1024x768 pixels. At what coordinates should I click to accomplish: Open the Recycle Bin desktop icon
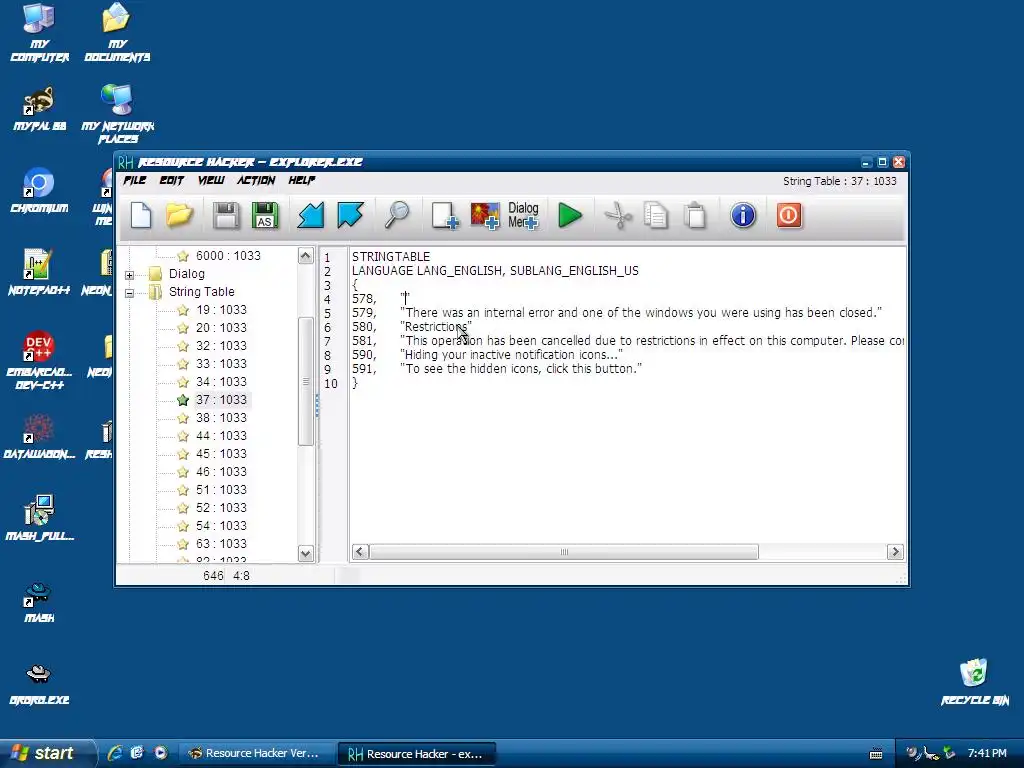click(974, 681)
